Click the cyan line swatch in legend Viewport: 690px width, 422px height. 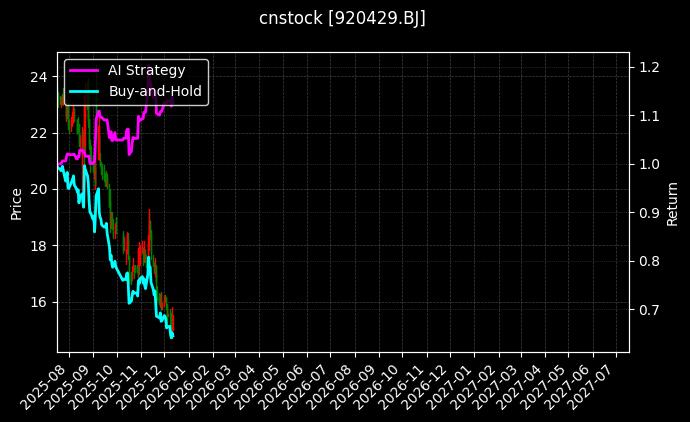84,91
